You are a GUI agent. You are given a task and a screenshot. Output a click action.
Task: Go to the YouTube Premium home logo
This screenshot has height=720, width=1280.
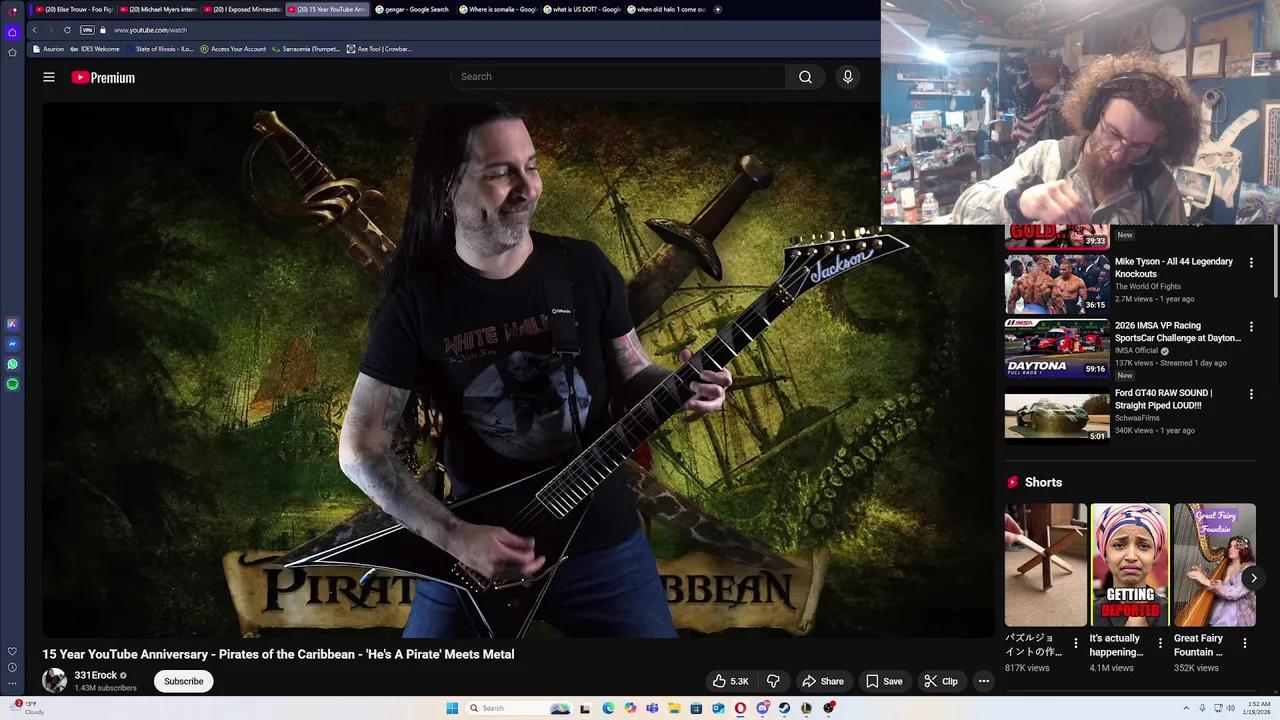pyautogui.click(x=103, y=77)
